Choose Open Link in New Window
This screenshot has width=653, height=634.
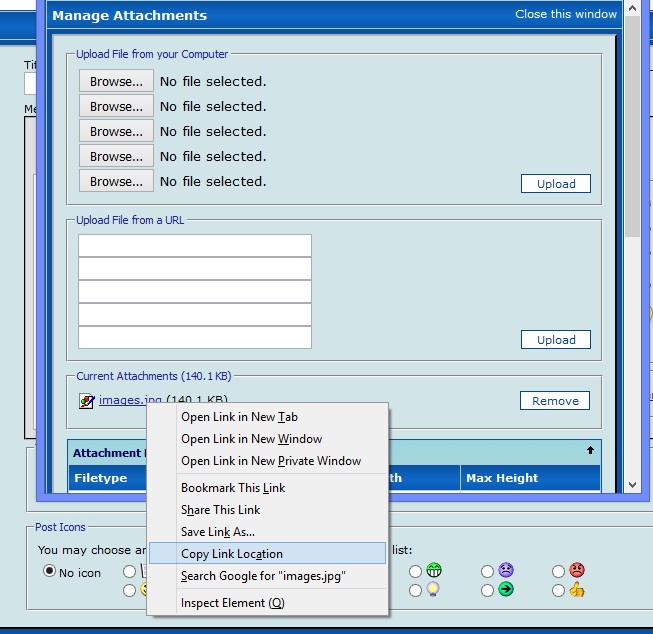tap(267, 439)
